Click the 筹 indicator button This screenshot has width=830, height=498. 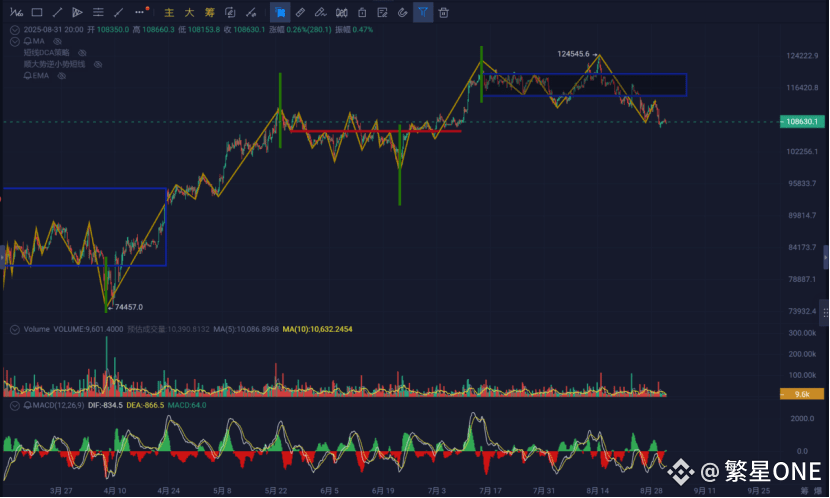click(x=210, y=12)
